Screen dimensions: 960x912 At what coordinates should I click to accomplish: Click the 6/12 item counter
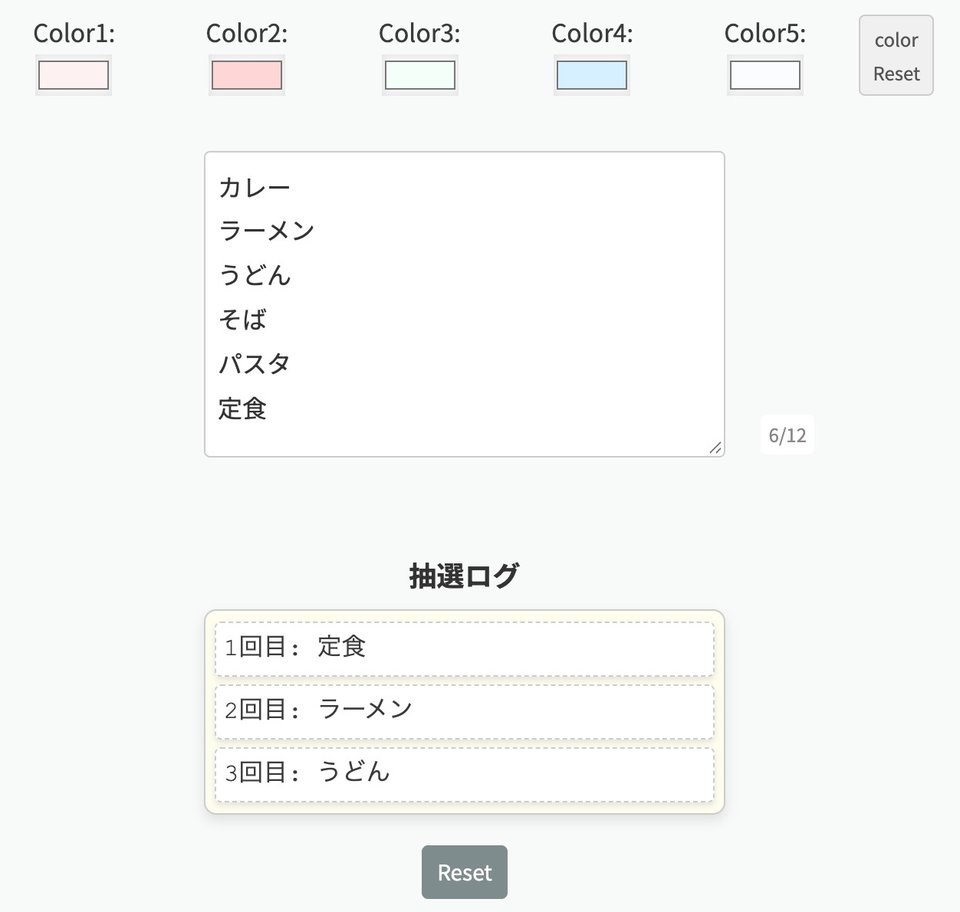(x=787, y=435)
